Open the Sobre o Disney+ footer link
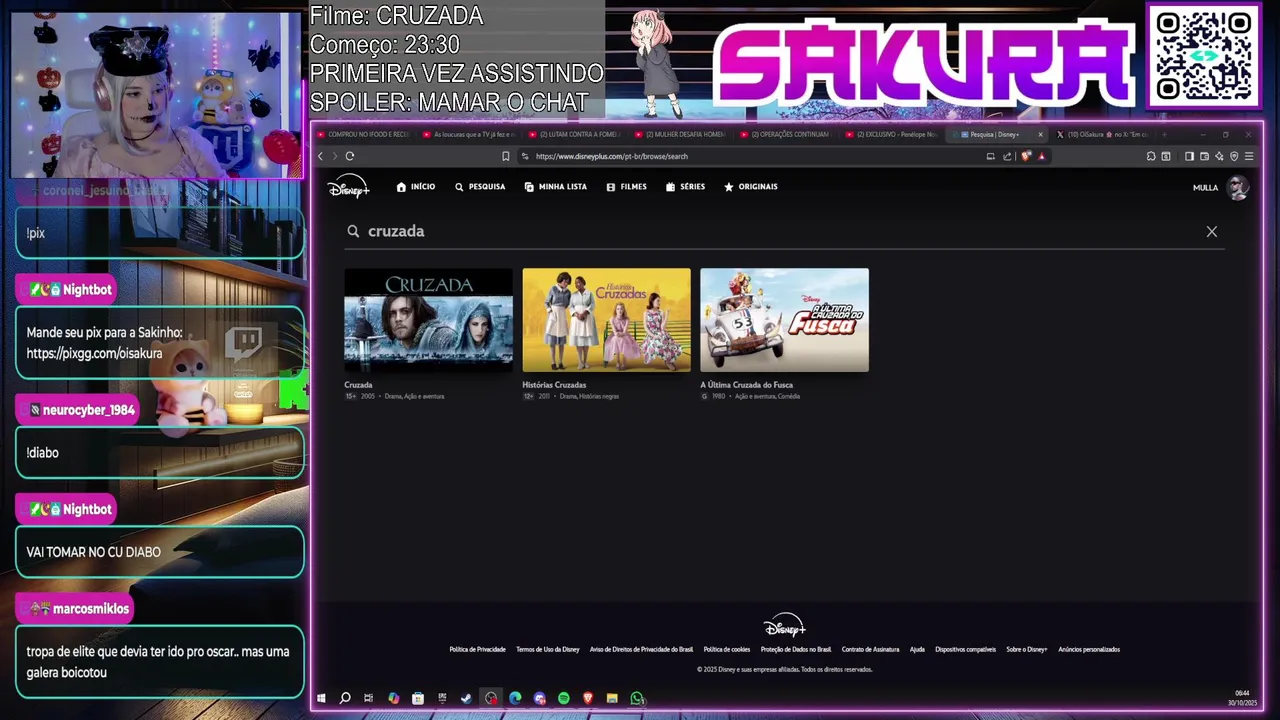This screenshot has width=1280, height=720. pos(1027,650)
